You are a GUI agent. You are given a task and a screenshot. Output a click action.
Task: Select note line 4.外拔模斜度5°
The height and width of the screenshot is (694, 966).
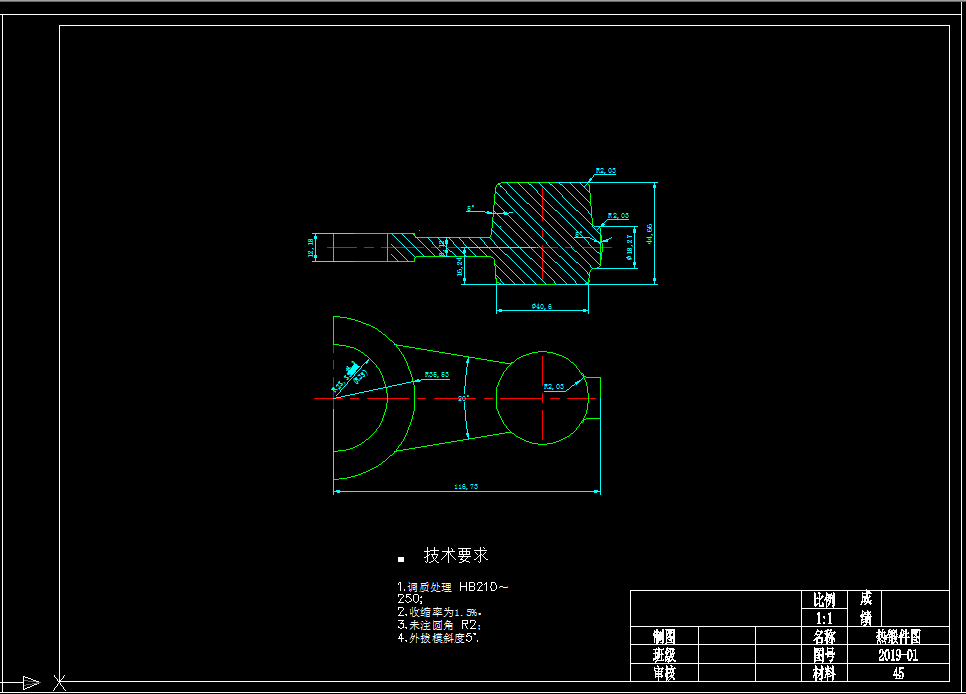pos(438,638)
